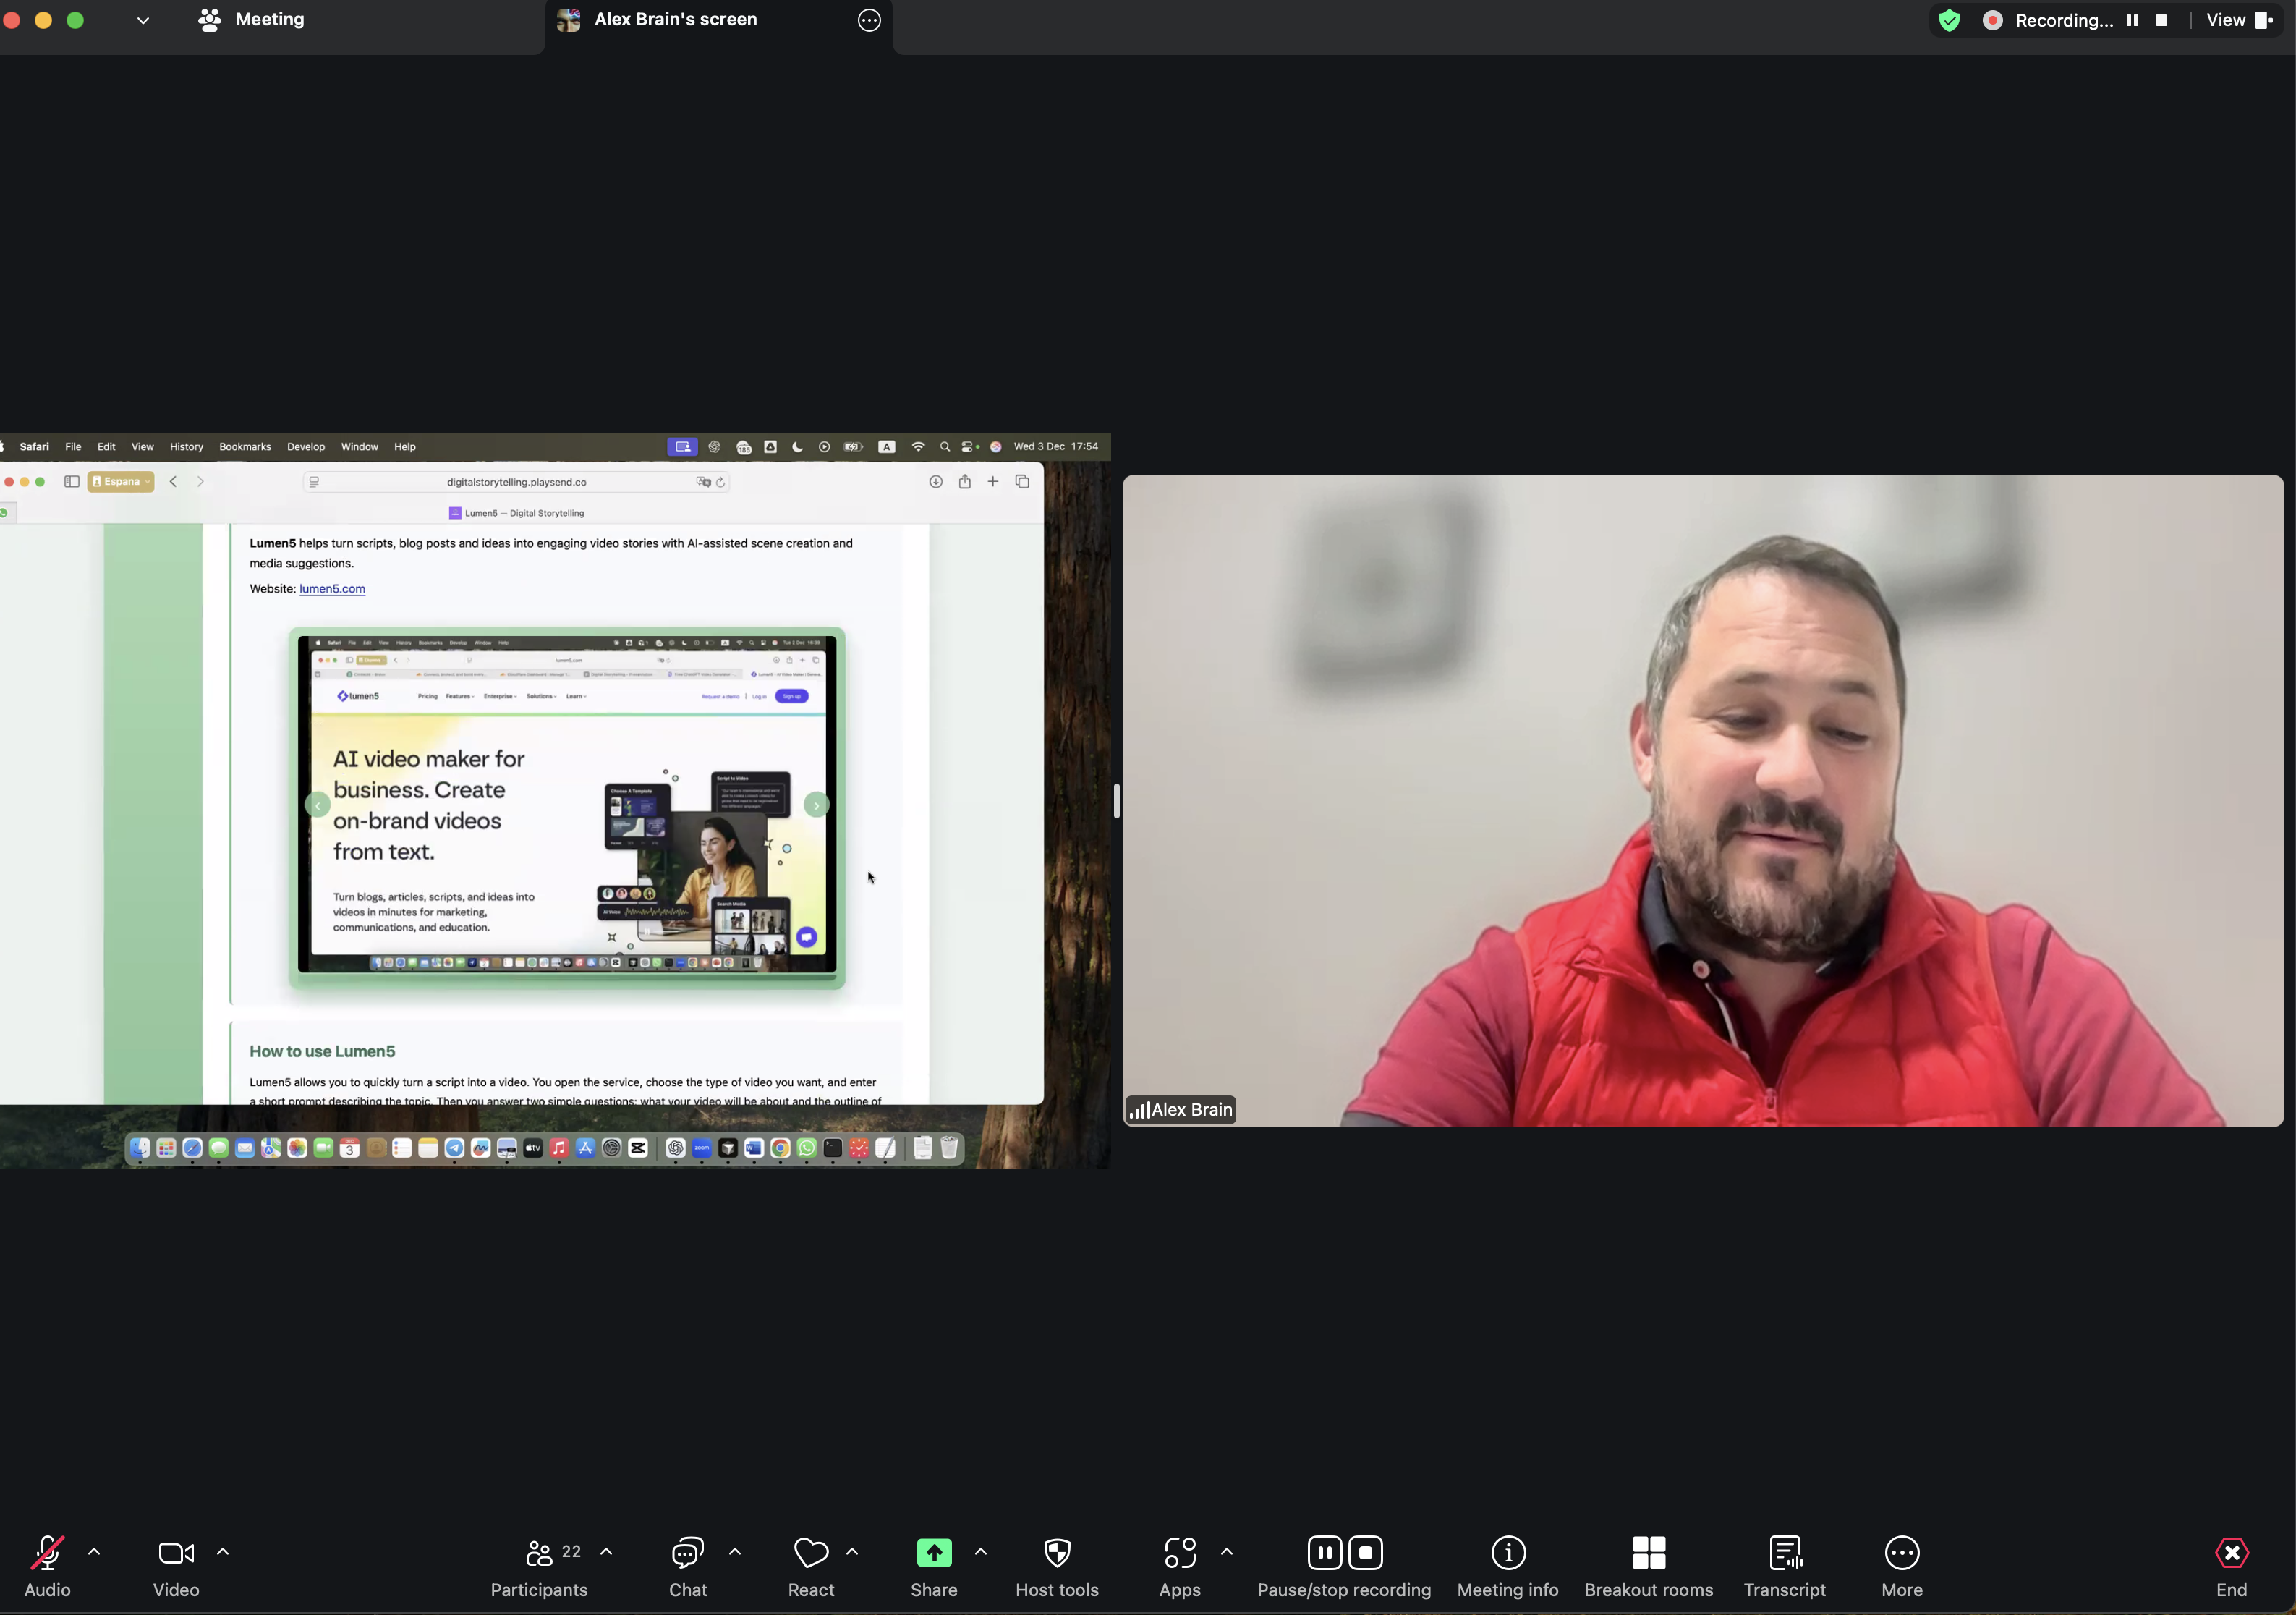Viewport: 2296px width, 1615px height.
Task: Stop recording using the top bar button
Action: (x=2161, y=20)
